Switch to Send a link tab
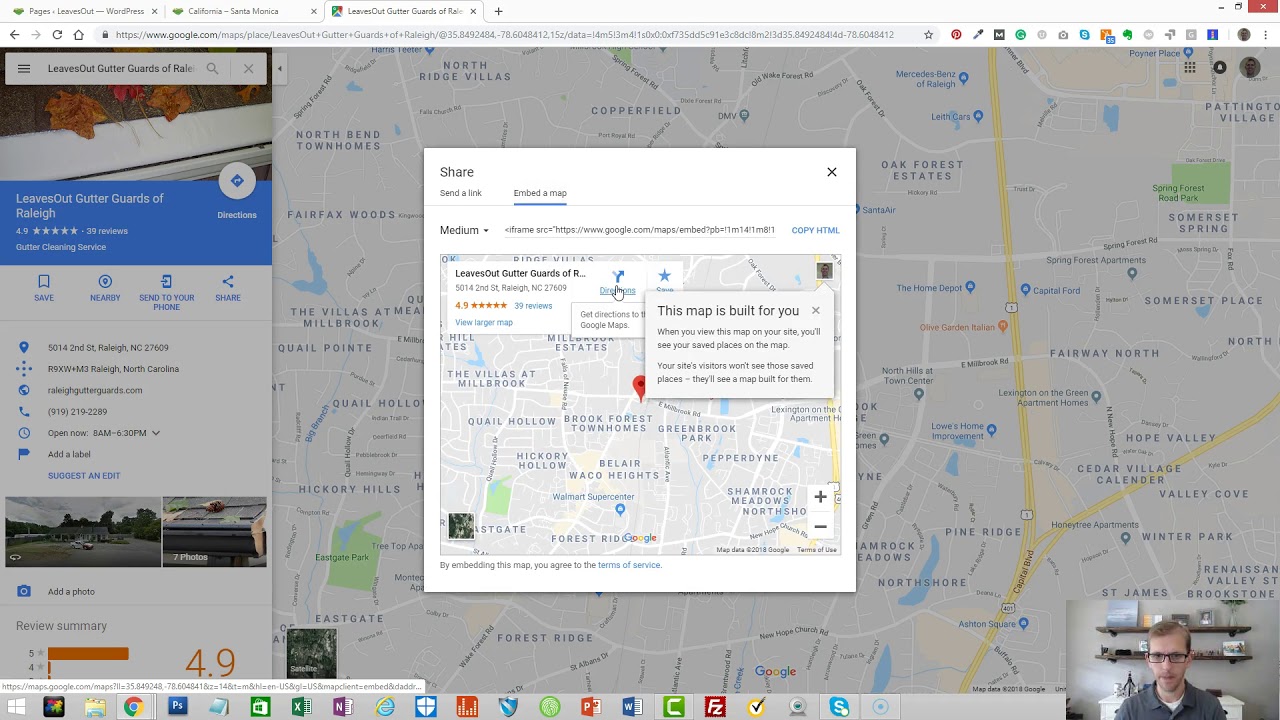This screenshot has width=1280, height=720. pos(460,193)
